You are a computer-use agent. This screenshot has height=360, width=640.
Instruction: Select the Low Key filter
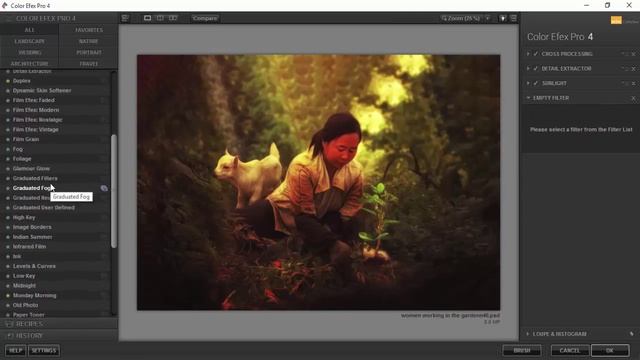pos(24,276)
